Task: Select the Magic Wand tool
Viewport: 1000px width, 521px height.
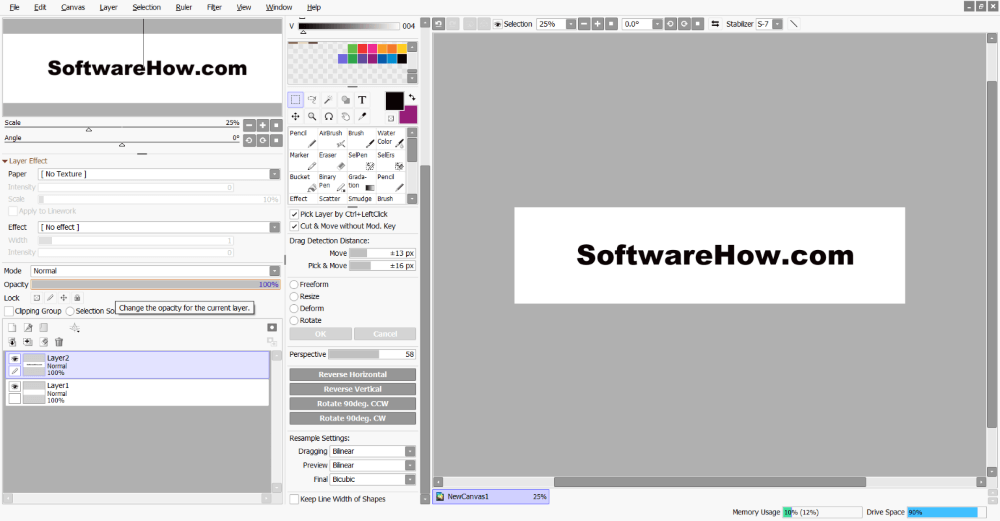Action: click(x=328, y=99)
